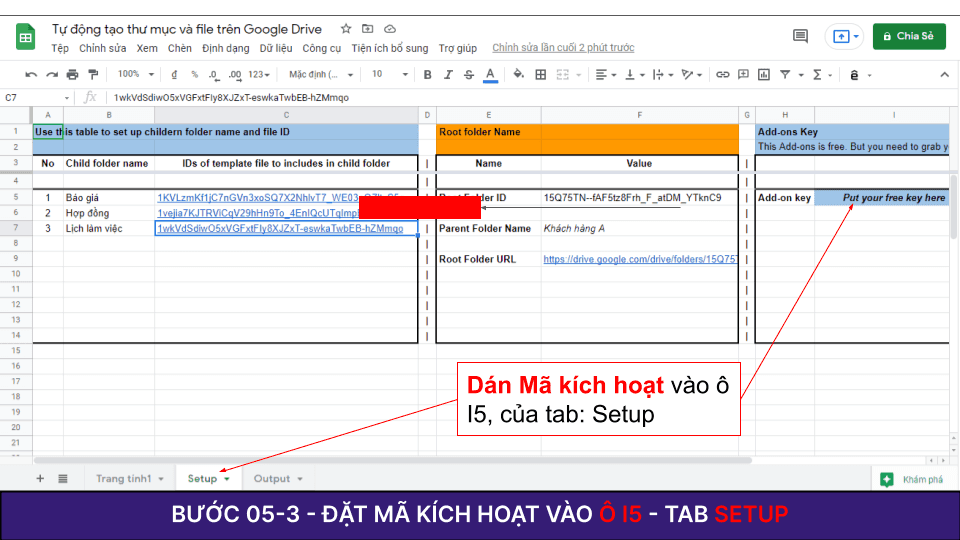Expand the Setup sheet tab menu arrow
The image size is (960, 540).
(227, 479)
